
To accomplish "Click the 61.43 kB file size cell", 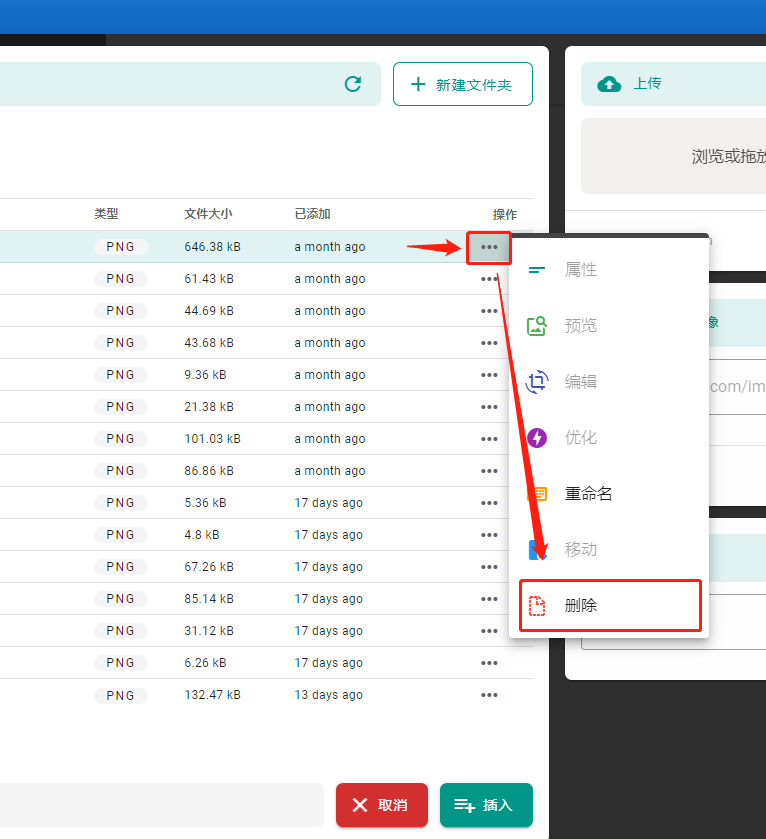I will (x=209, y=279).
